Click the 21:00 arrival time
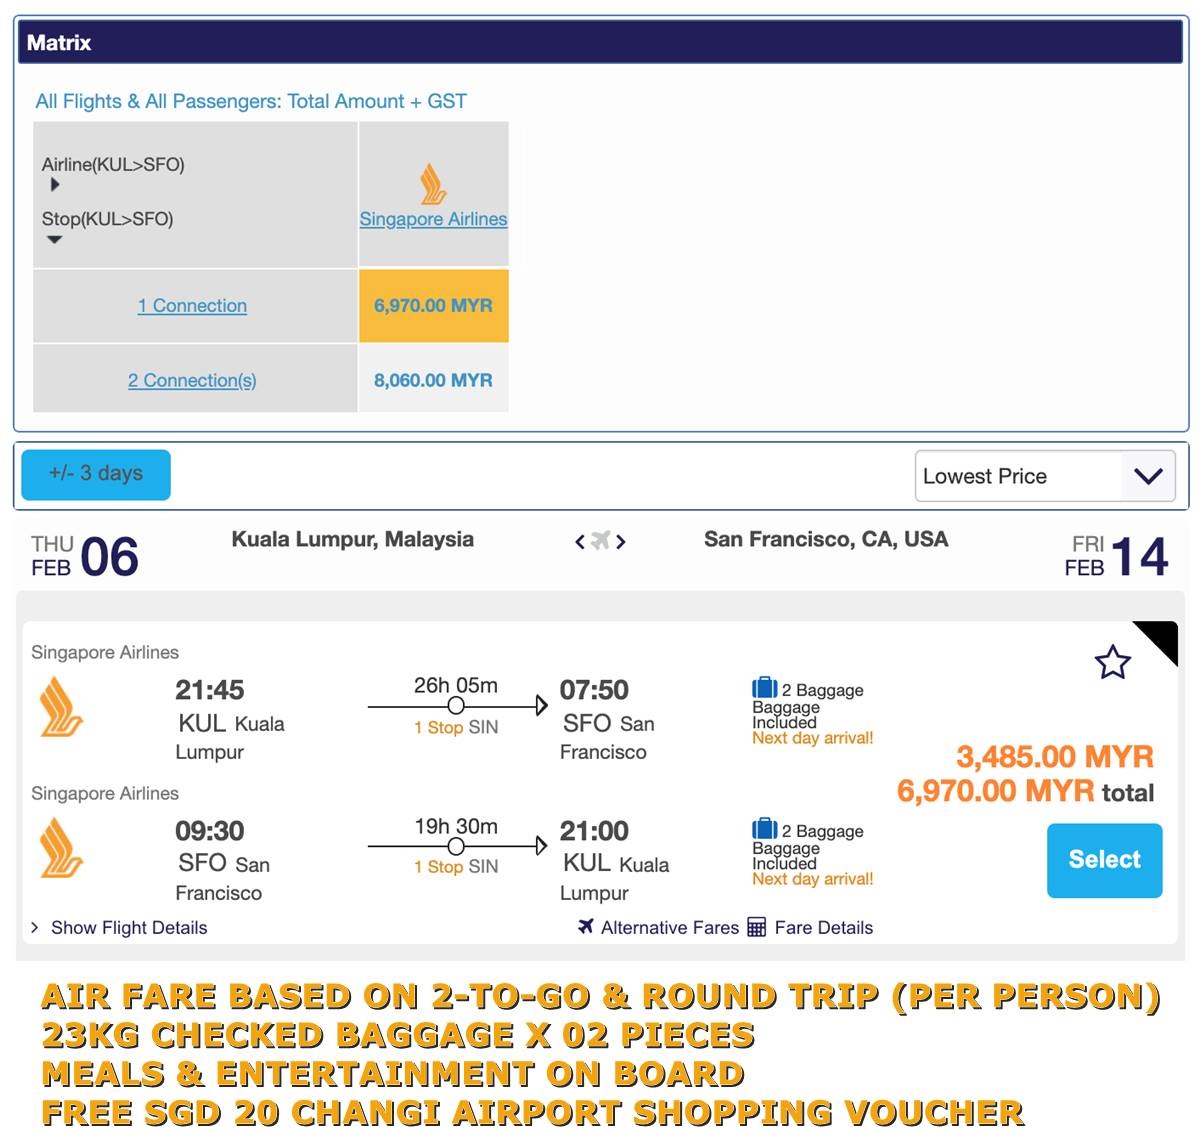 pos(594,831)
